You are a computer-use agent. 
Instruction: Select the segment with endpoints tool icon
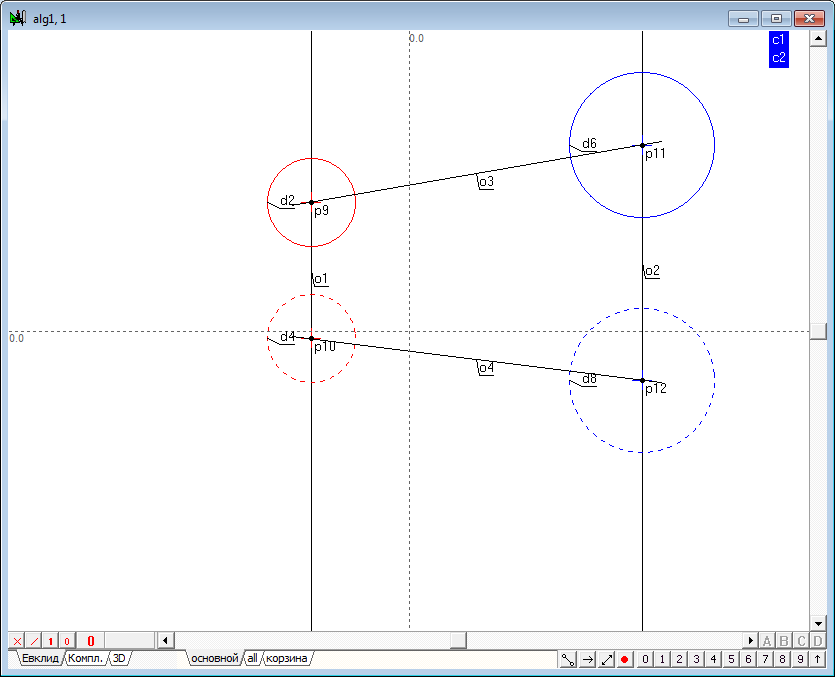(x=568, y=659)
